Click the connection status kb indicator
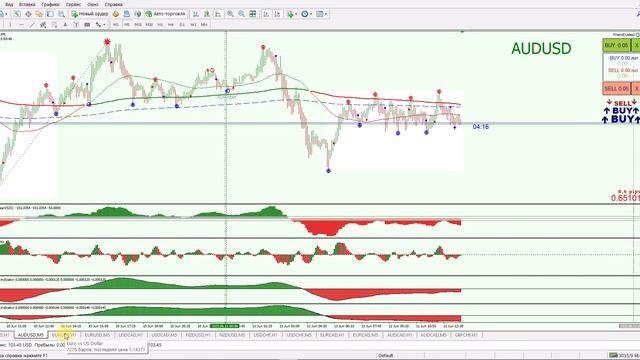The height and width of the screenshot is (360, 640). [624, 356]
